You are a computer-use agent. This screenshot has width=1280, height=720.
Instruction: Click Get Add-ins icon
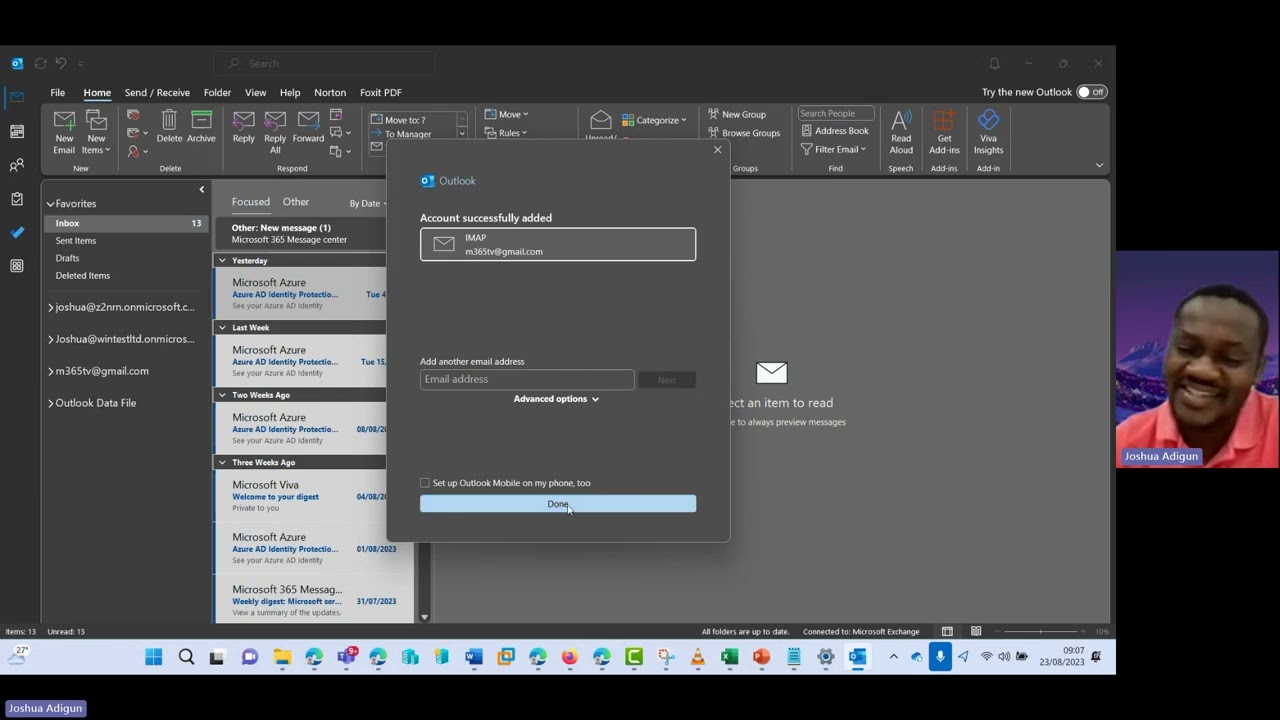point(944,133)
